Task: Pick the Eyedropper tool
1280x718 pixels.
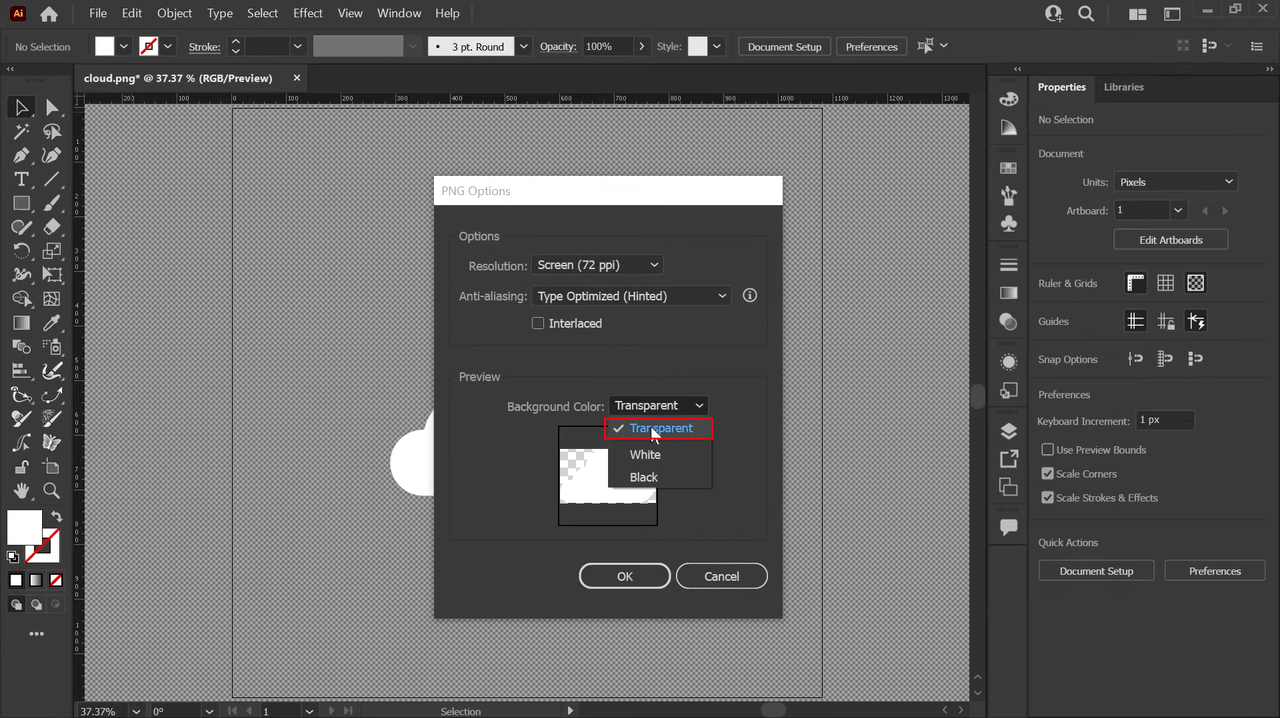Action: pos(52,323)
